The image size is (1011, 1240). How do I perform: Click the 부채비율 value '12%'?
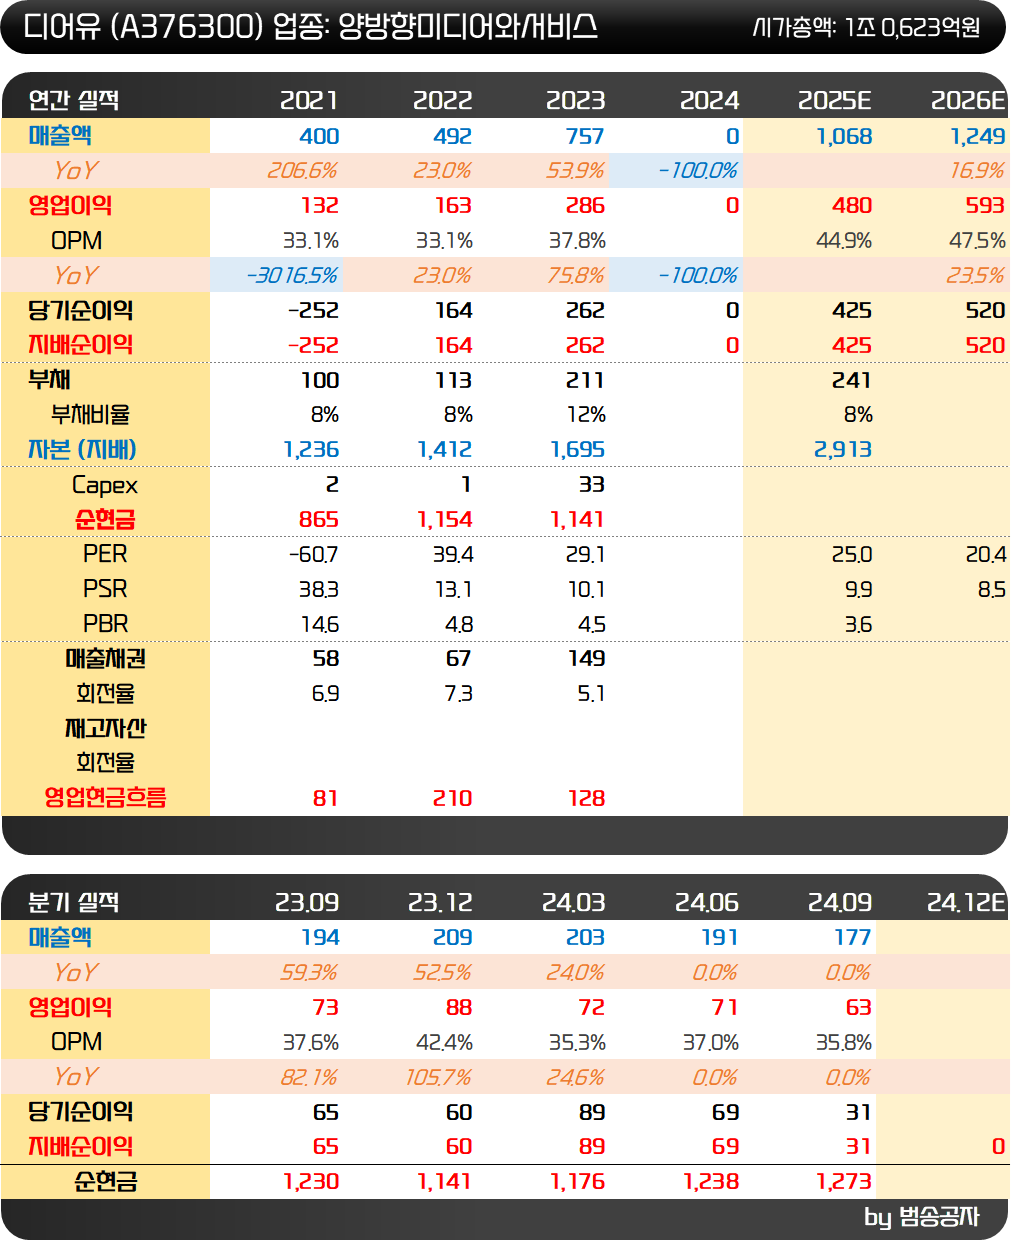click(587, 415)
